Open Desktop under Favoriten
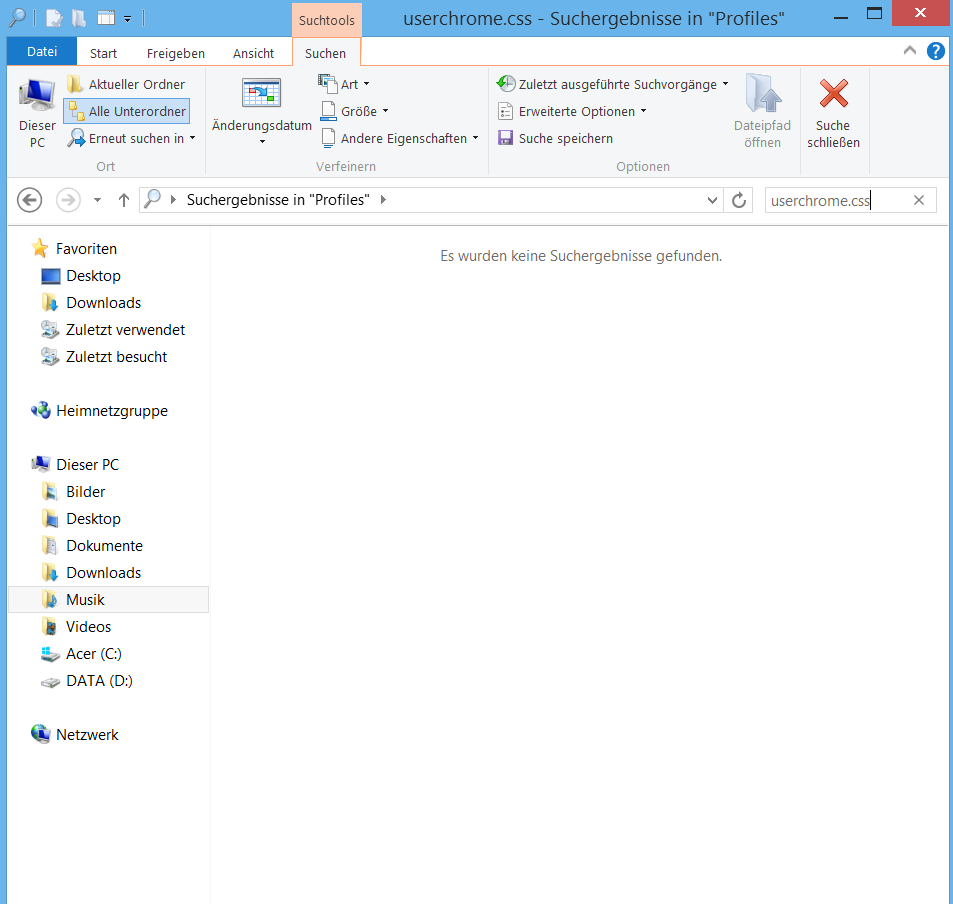 tap(93, 276)
